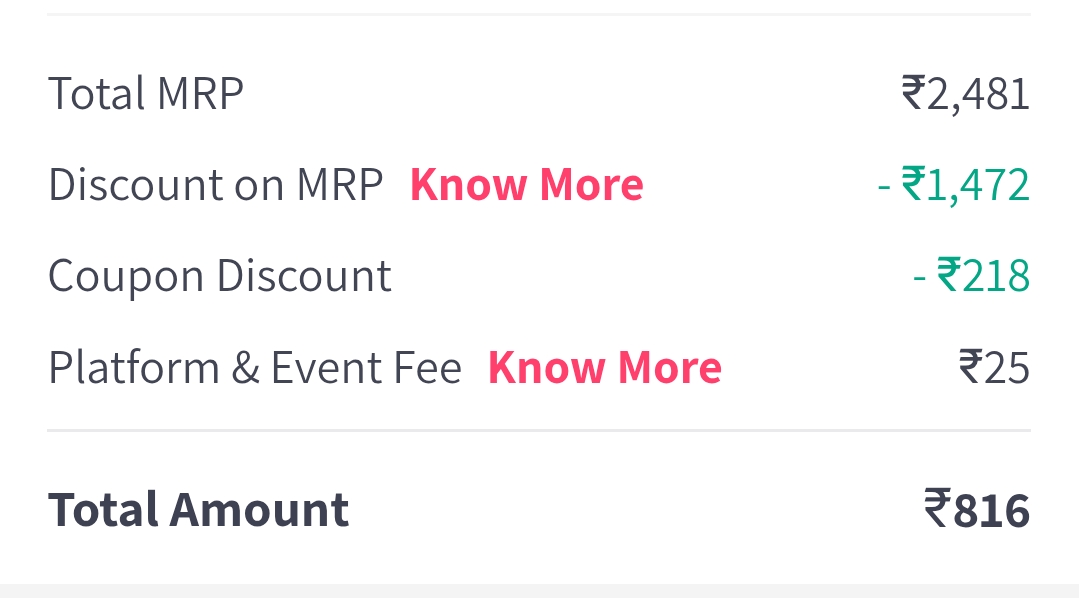Image resolution: width=1079 pixels, height=598 pixels.
Task: Click the green rupee symbol before 1,472
Action: point(912,185)
